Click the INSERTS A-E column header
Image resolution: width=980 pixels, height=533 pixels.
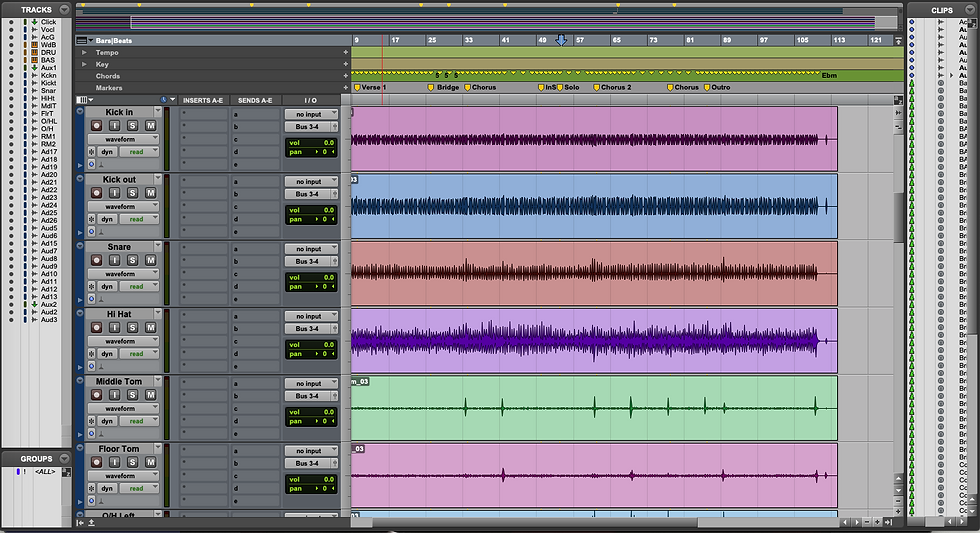pos(202,100)
